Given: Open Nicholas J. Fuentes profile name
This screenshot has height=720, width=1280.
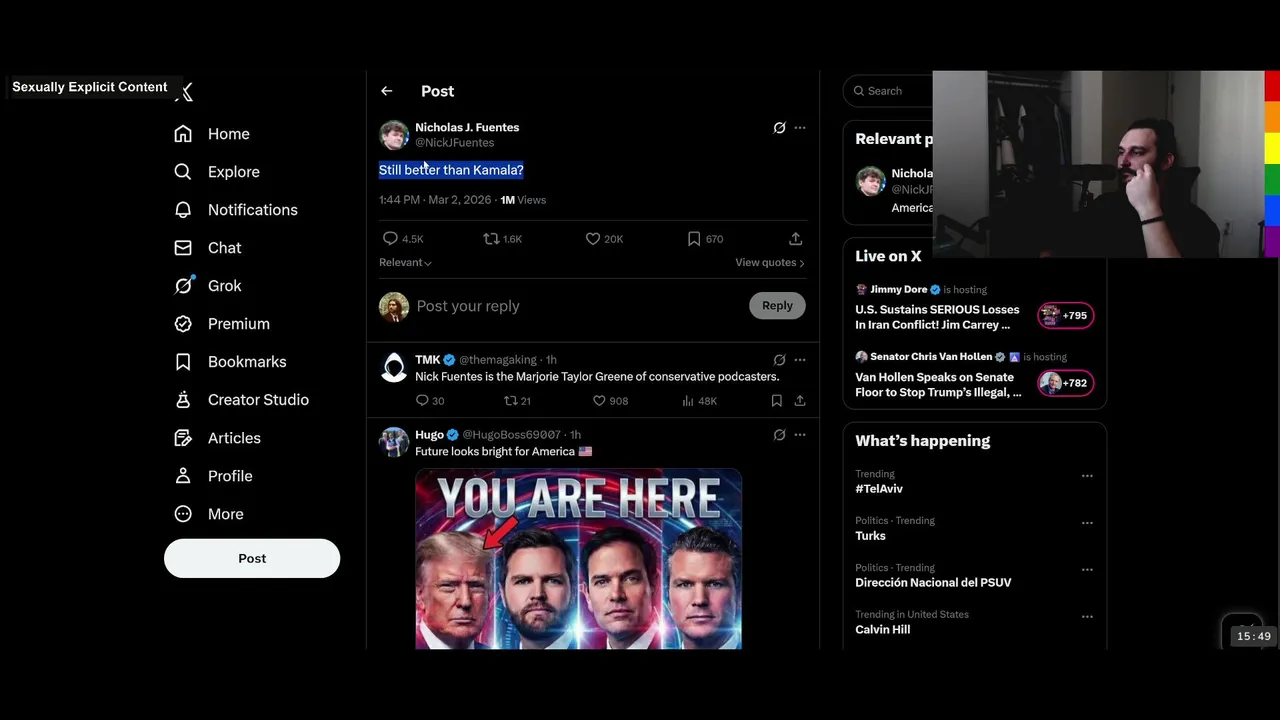Looking at the screenshot, I should click(x=467, y=128).
